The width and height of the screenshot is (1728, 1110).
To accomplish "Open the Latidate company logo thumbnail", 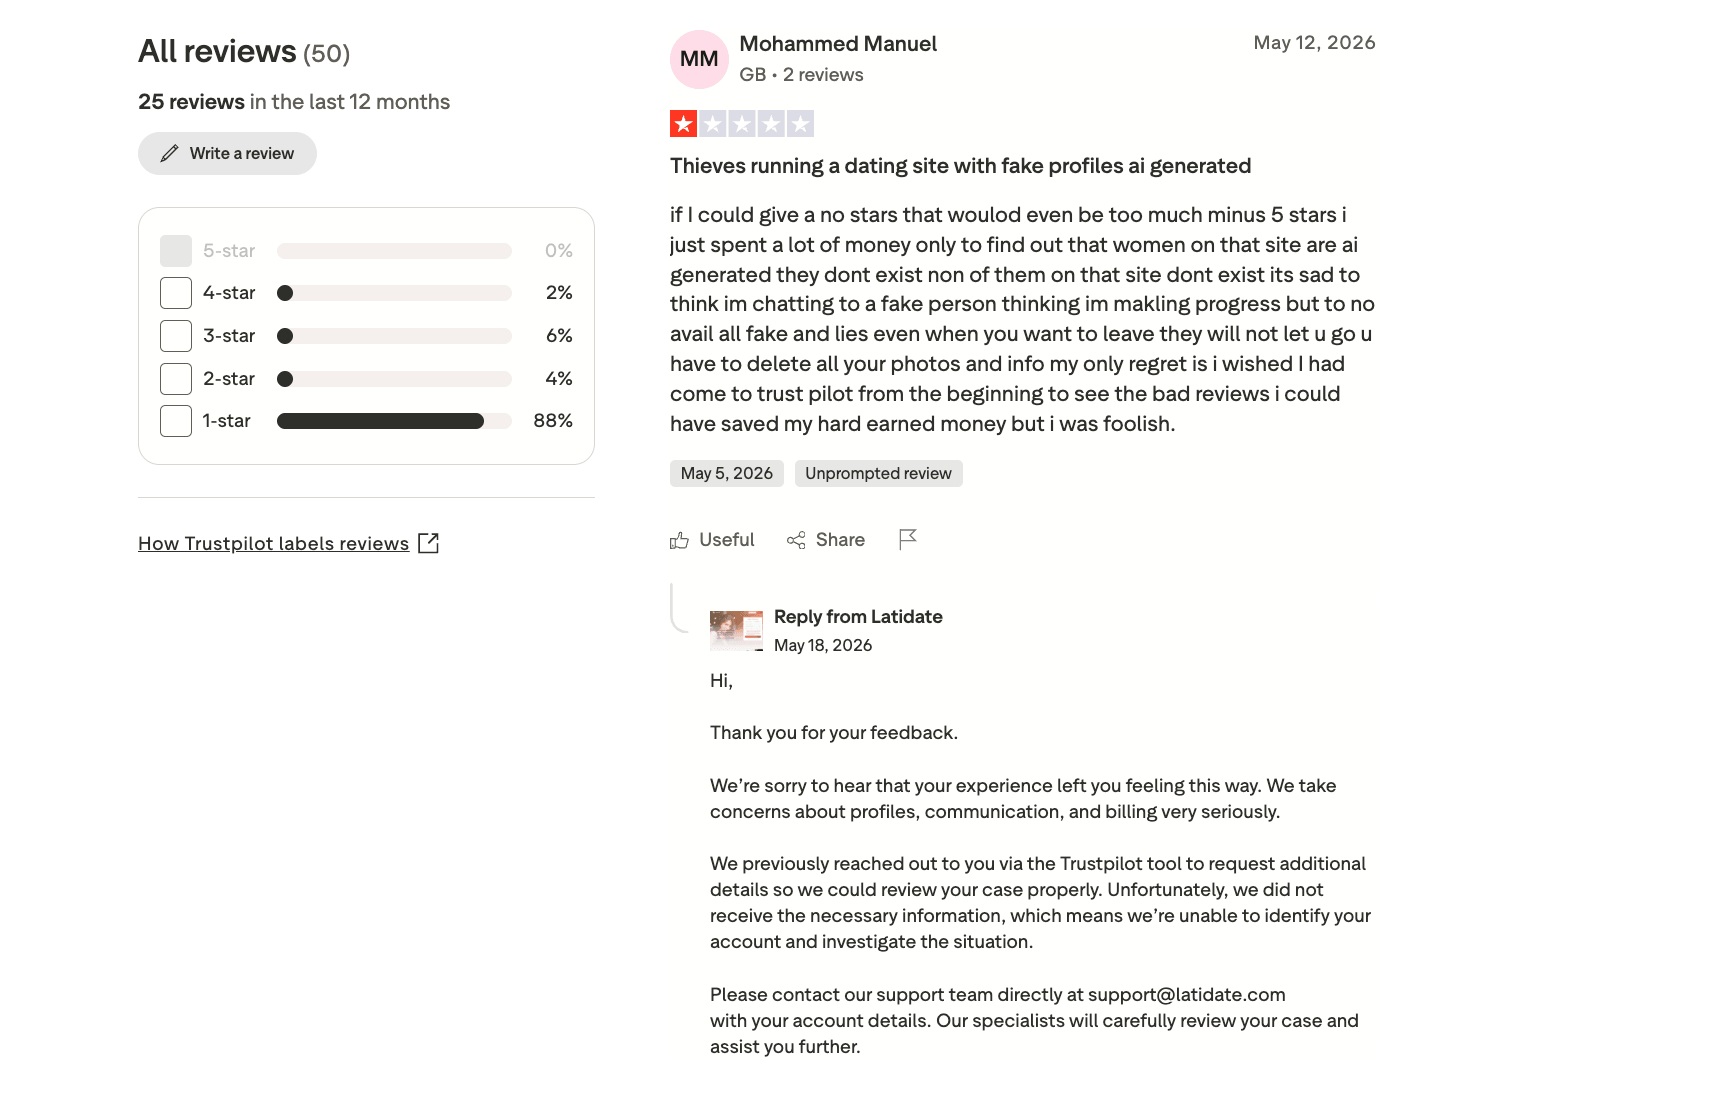I will [736, 631].
